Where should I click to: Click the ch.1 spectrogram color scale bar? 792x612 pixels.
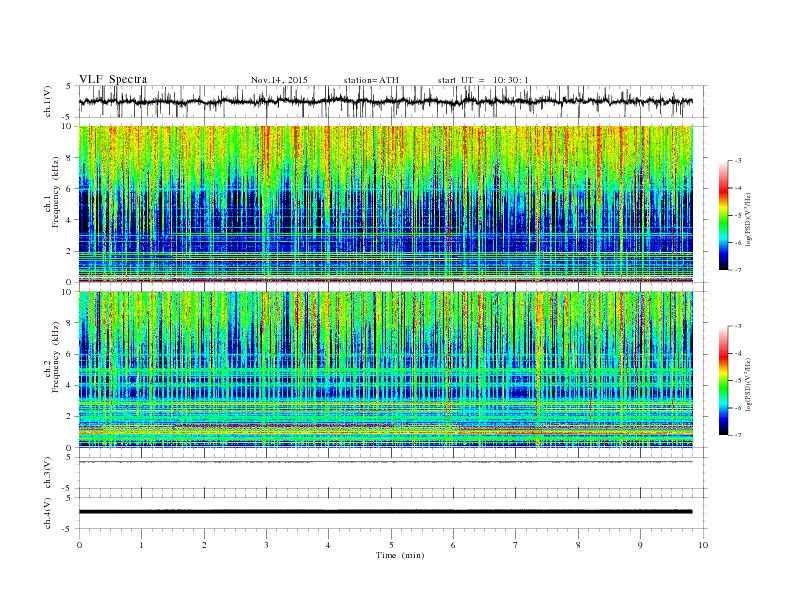723,215
